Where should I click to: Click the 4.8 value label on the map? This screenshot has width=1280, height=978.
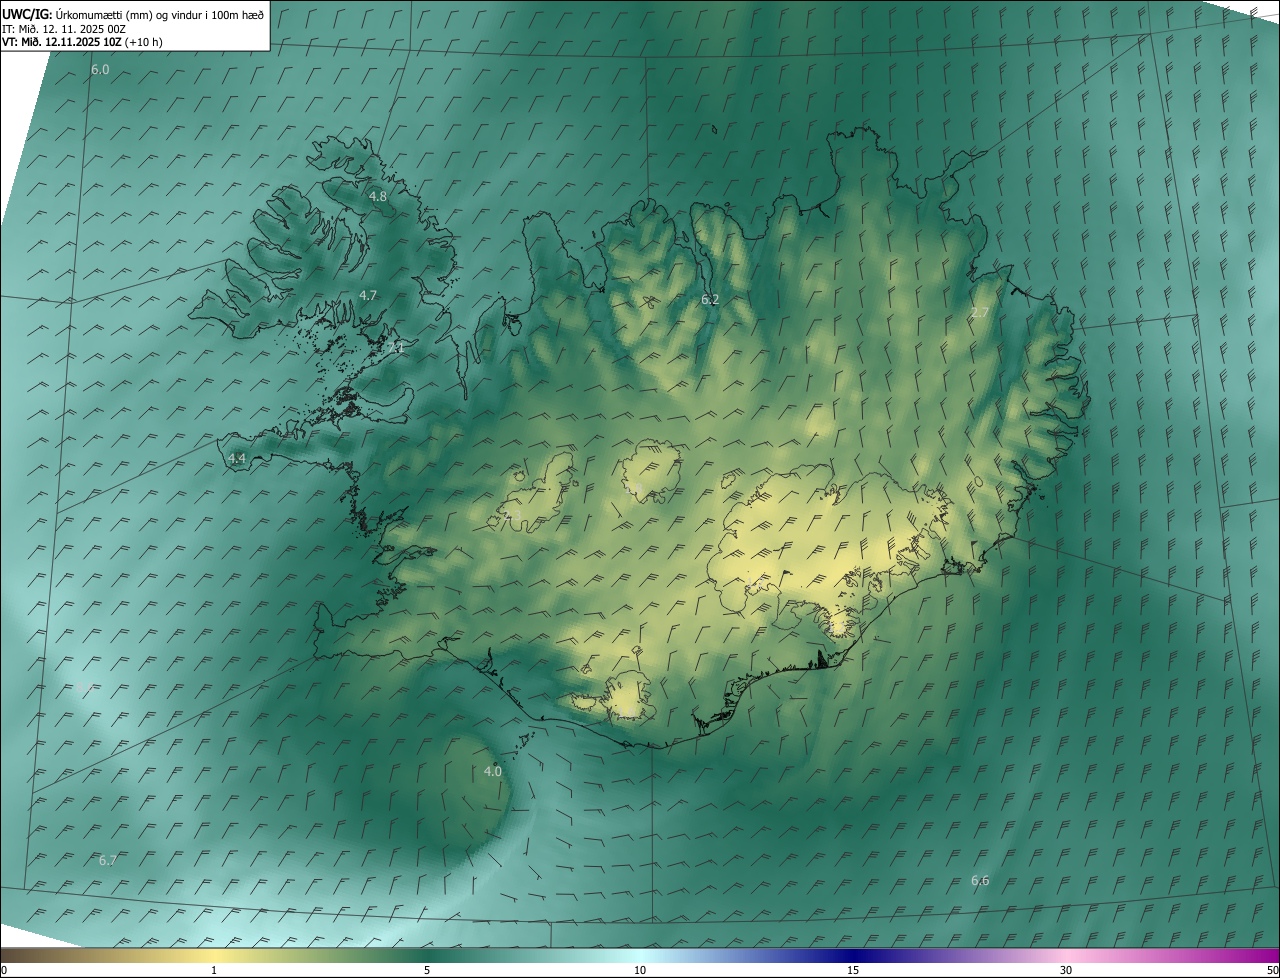point(378,196)
